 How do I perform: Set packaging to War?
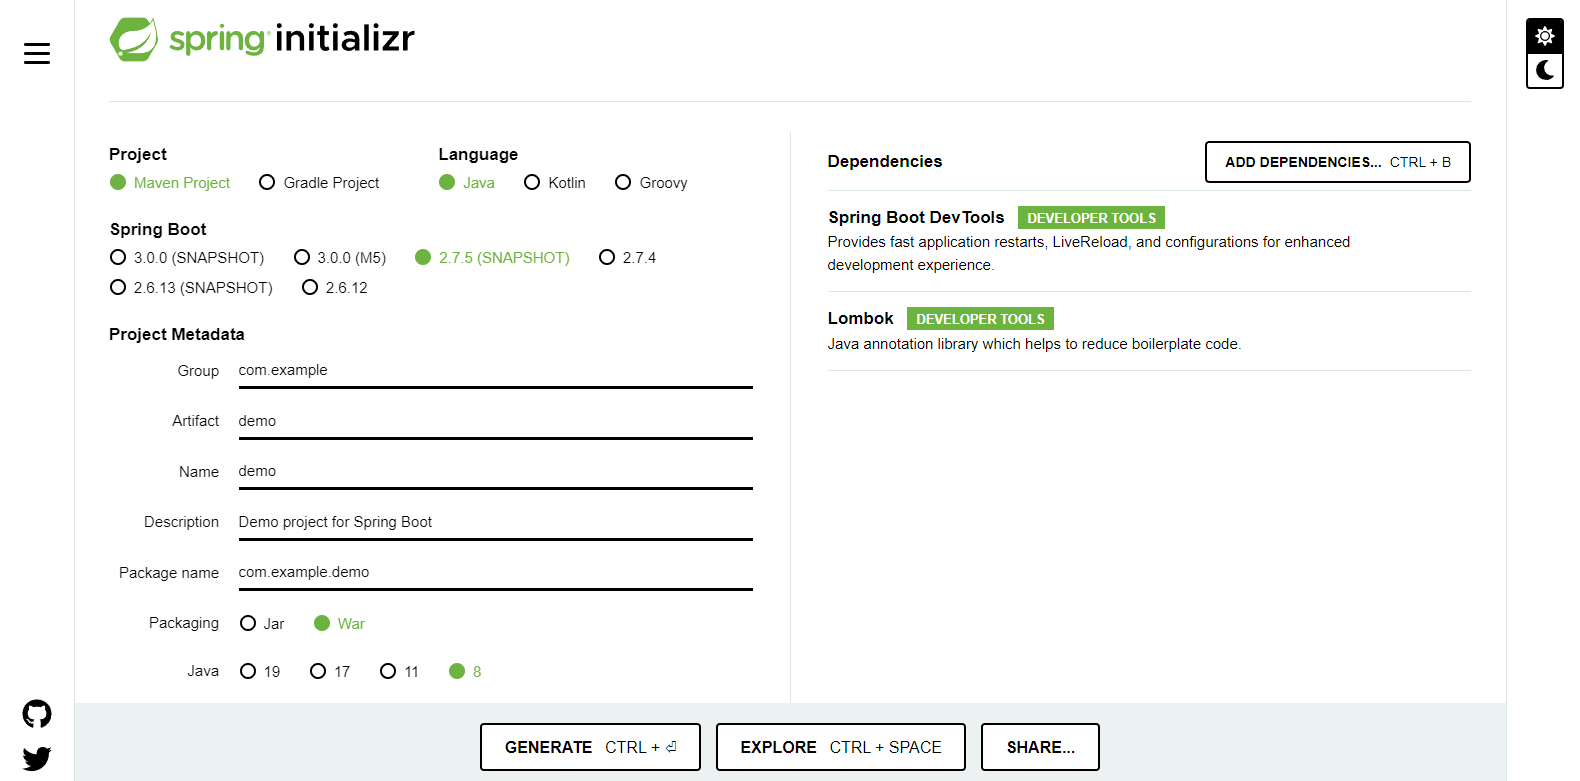(x=339, y=623)
